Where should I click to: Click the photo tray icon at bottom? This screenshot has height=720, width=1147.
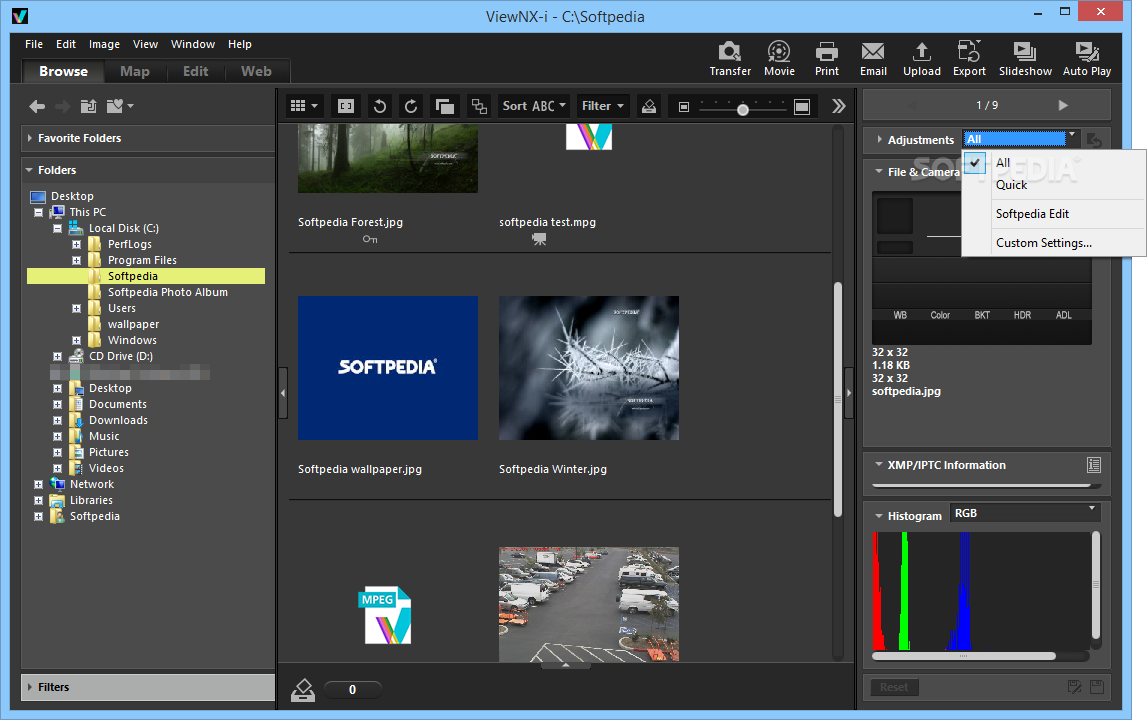(x=303, y=689)
